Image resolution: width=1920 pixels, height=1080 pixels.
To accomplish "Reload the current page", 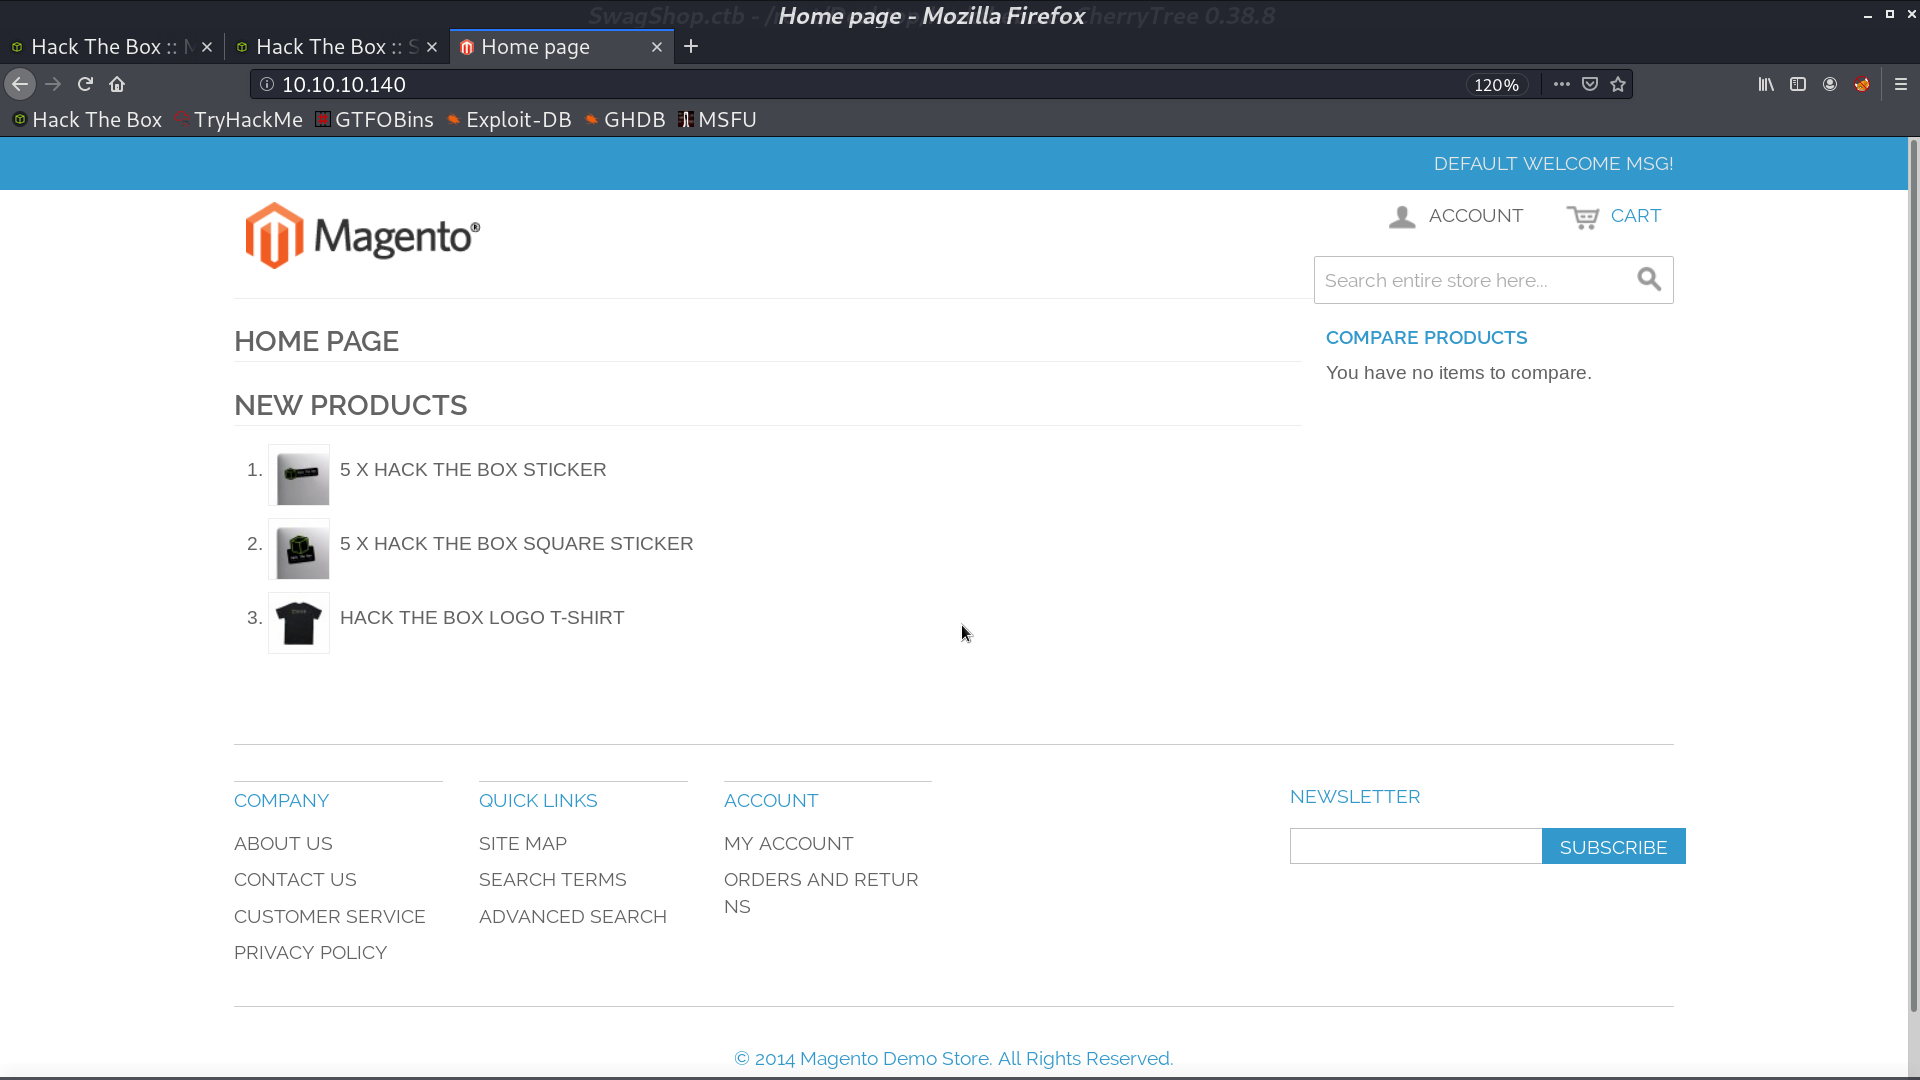I will click(85, 85).
